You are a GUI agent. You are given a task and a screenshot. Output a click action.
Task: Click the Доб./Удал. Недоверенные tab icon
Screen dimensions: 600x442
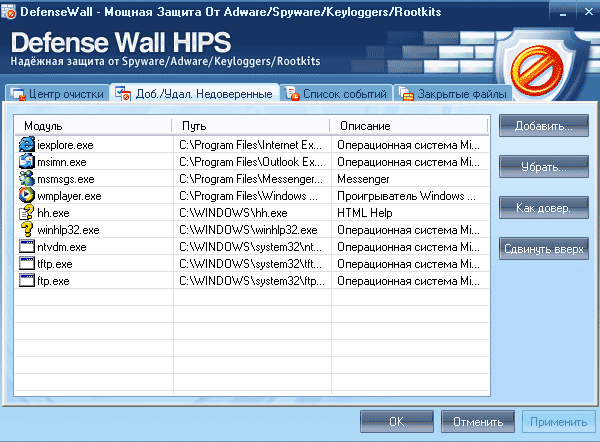(123, 94)
